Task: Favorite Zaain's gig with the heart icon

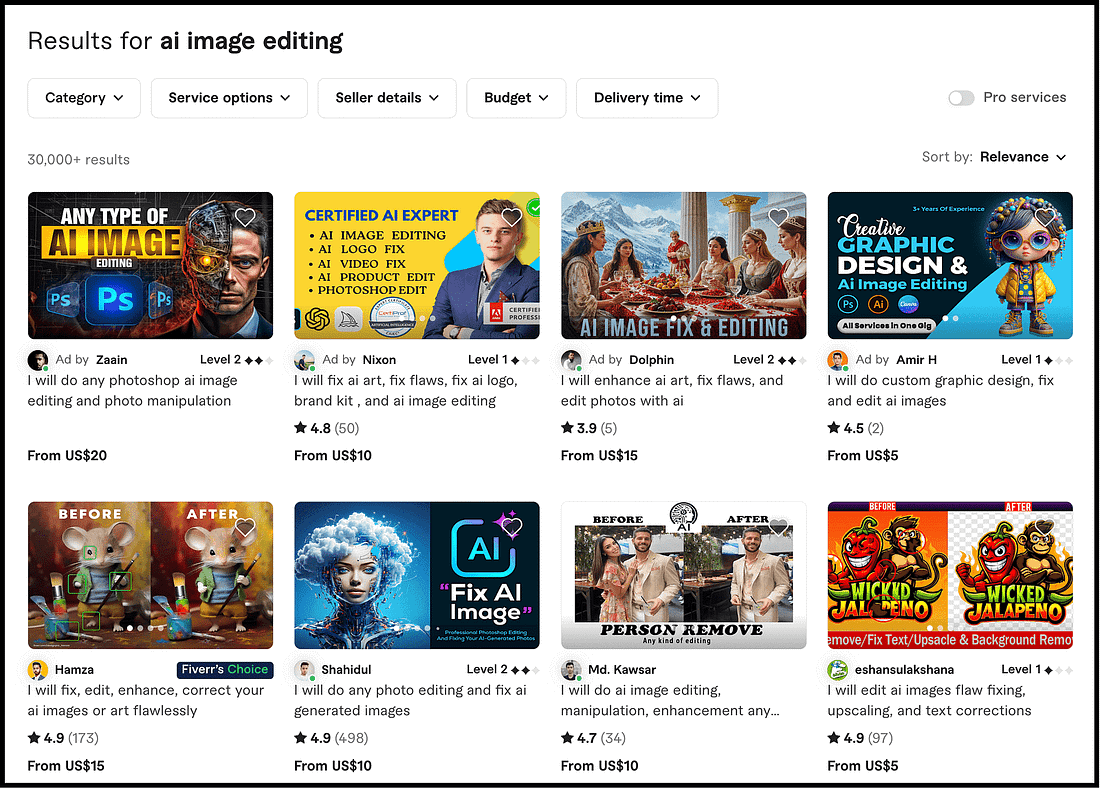Action: coord(245,217)
